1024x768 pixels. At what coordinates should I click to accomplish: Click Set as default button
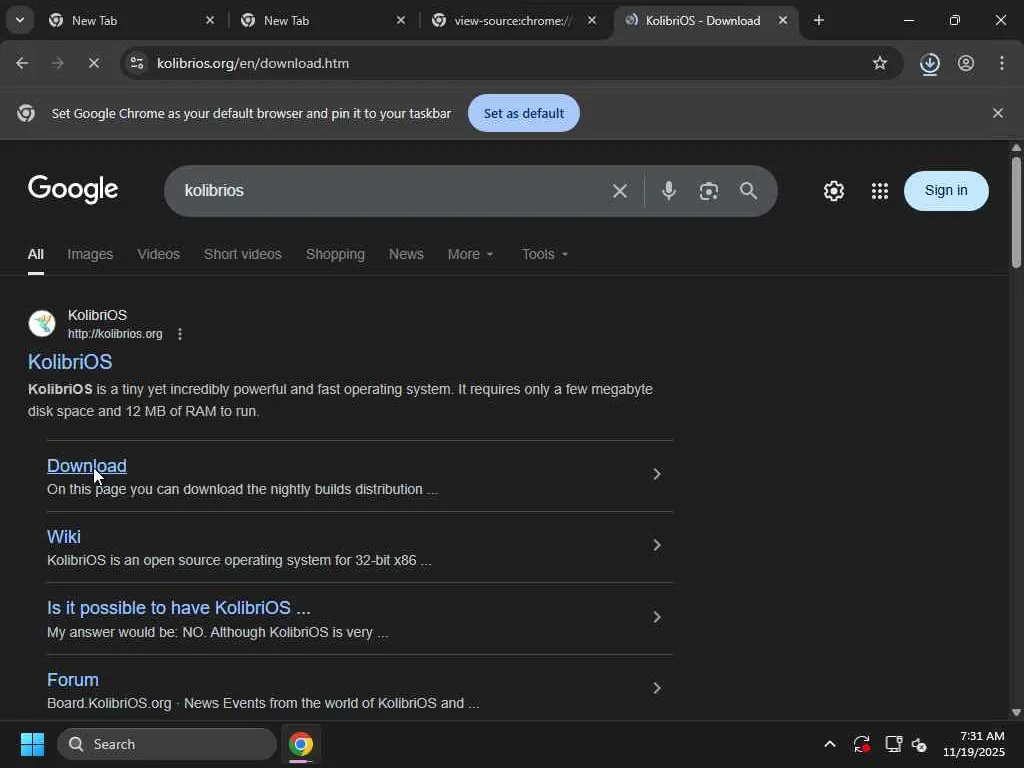coord(524,113)
